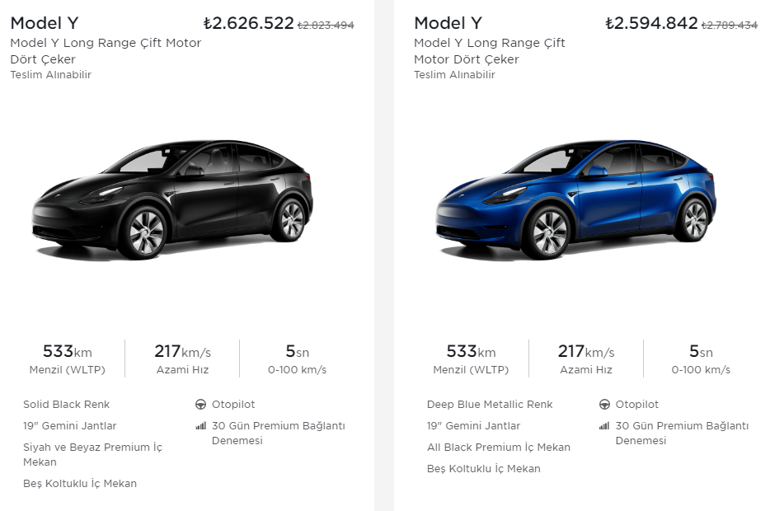Screen dimensions: 770x511
Task: Click 533 km Menzil stat on left card
Action: (x=67, y=359)
